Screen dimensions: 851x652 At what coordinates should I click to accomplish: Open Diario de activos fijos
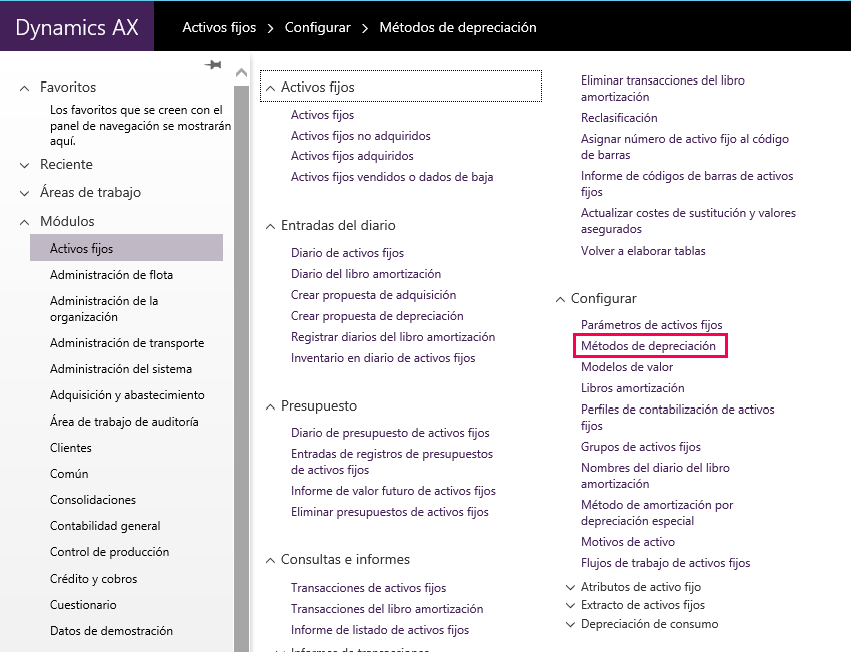point(347,253)
